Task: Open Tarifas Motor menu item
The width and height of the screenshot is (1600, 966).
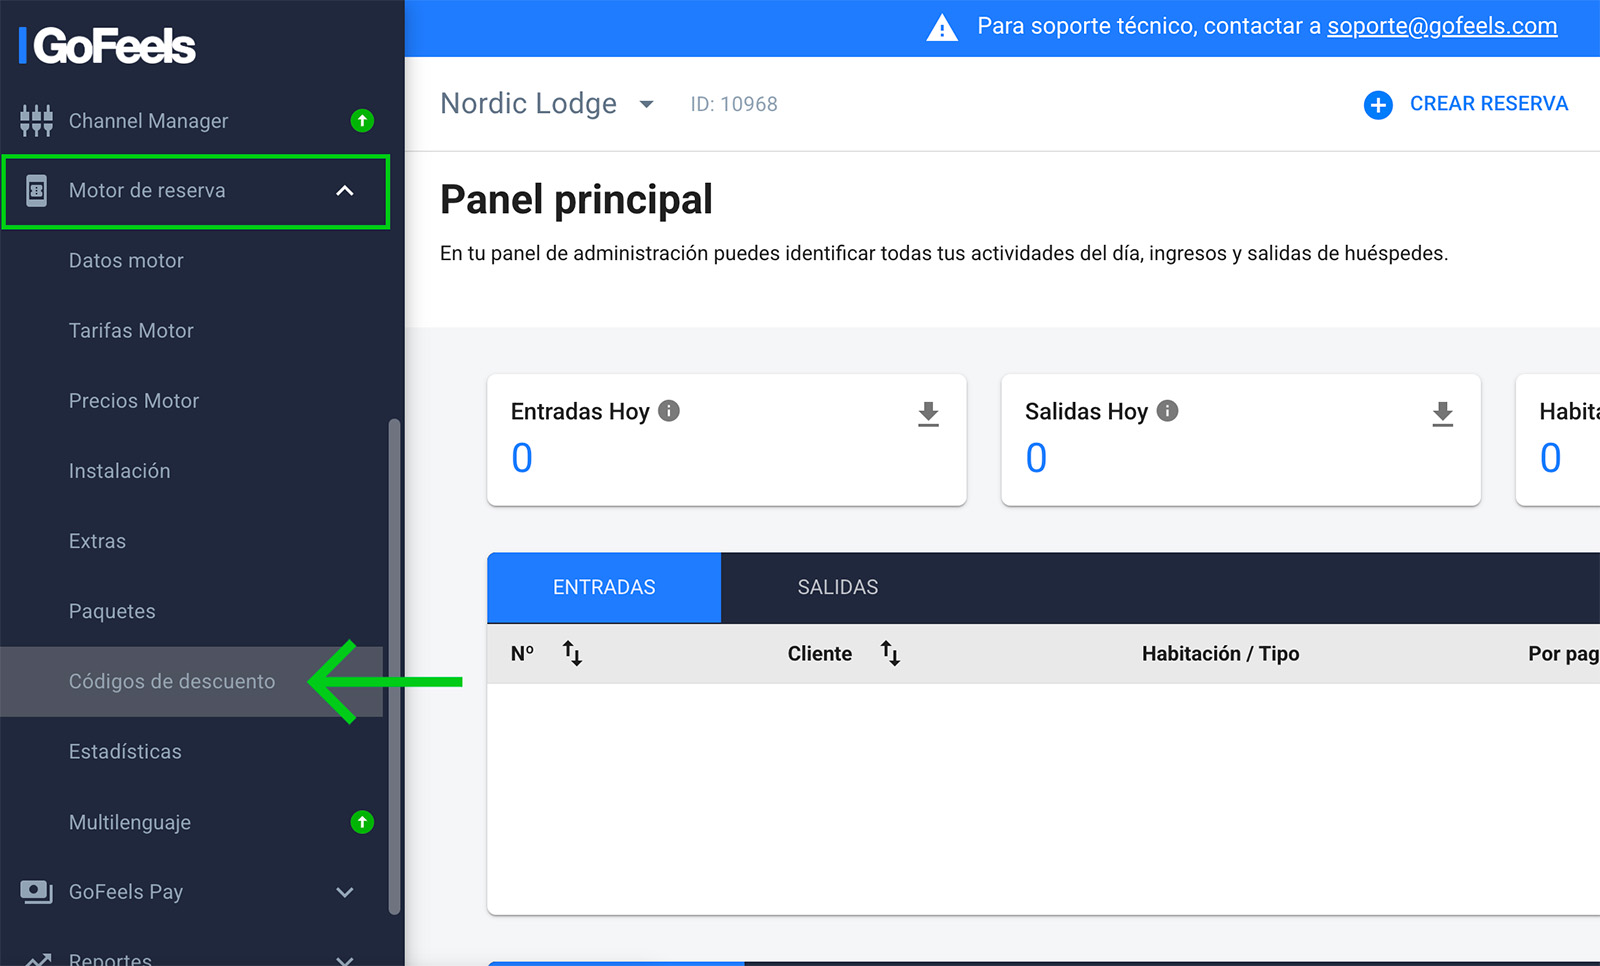Action: coord(131,331)
